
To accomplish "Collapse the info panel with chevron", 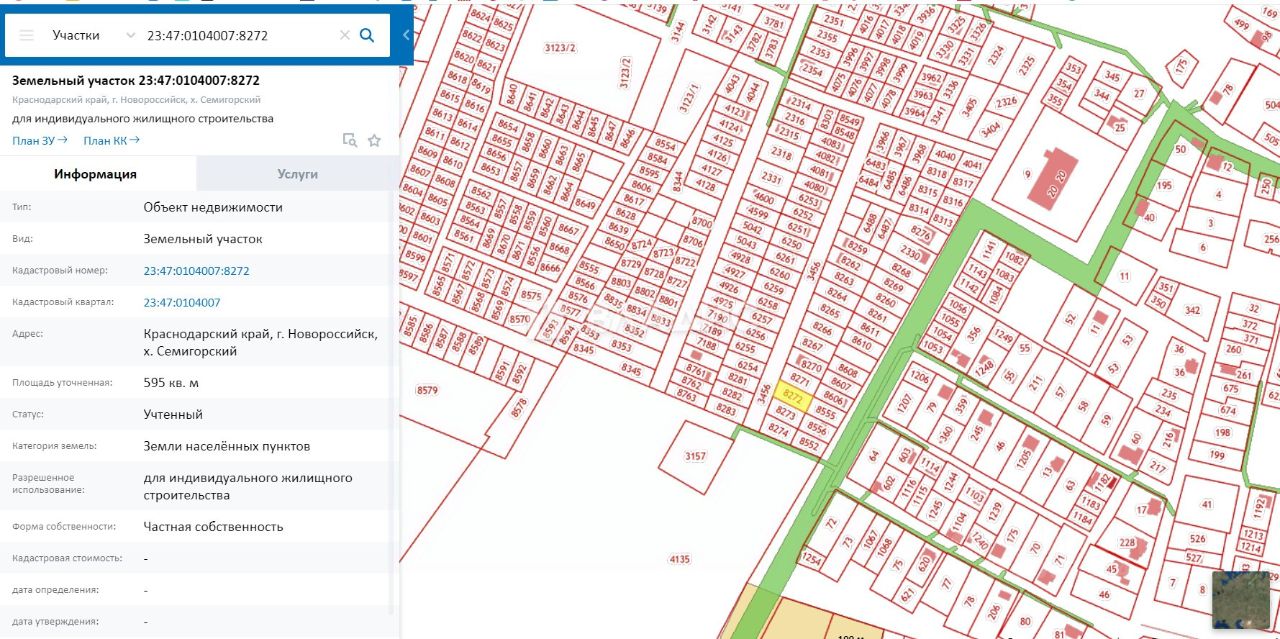I will point(406,35).
